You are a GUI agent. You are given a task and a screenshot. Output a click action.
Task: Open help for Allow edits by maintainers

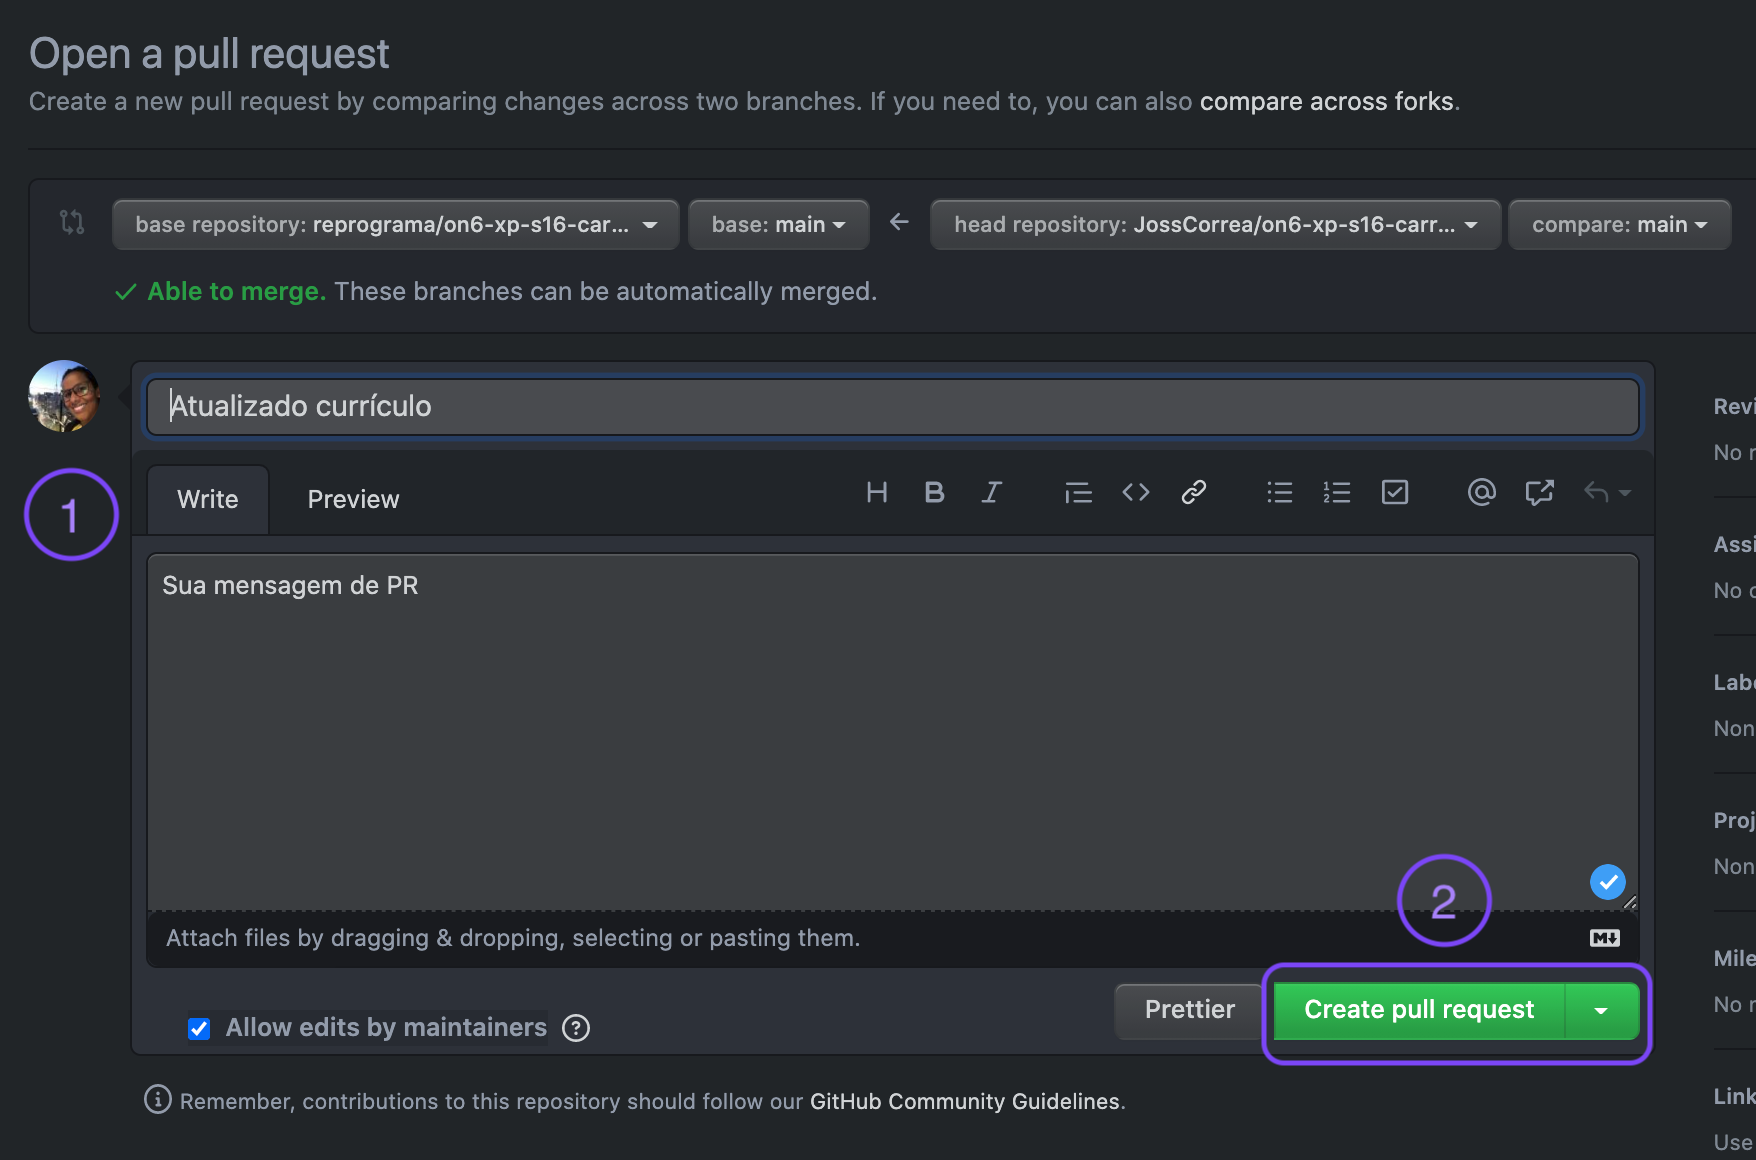point(576,1028)
